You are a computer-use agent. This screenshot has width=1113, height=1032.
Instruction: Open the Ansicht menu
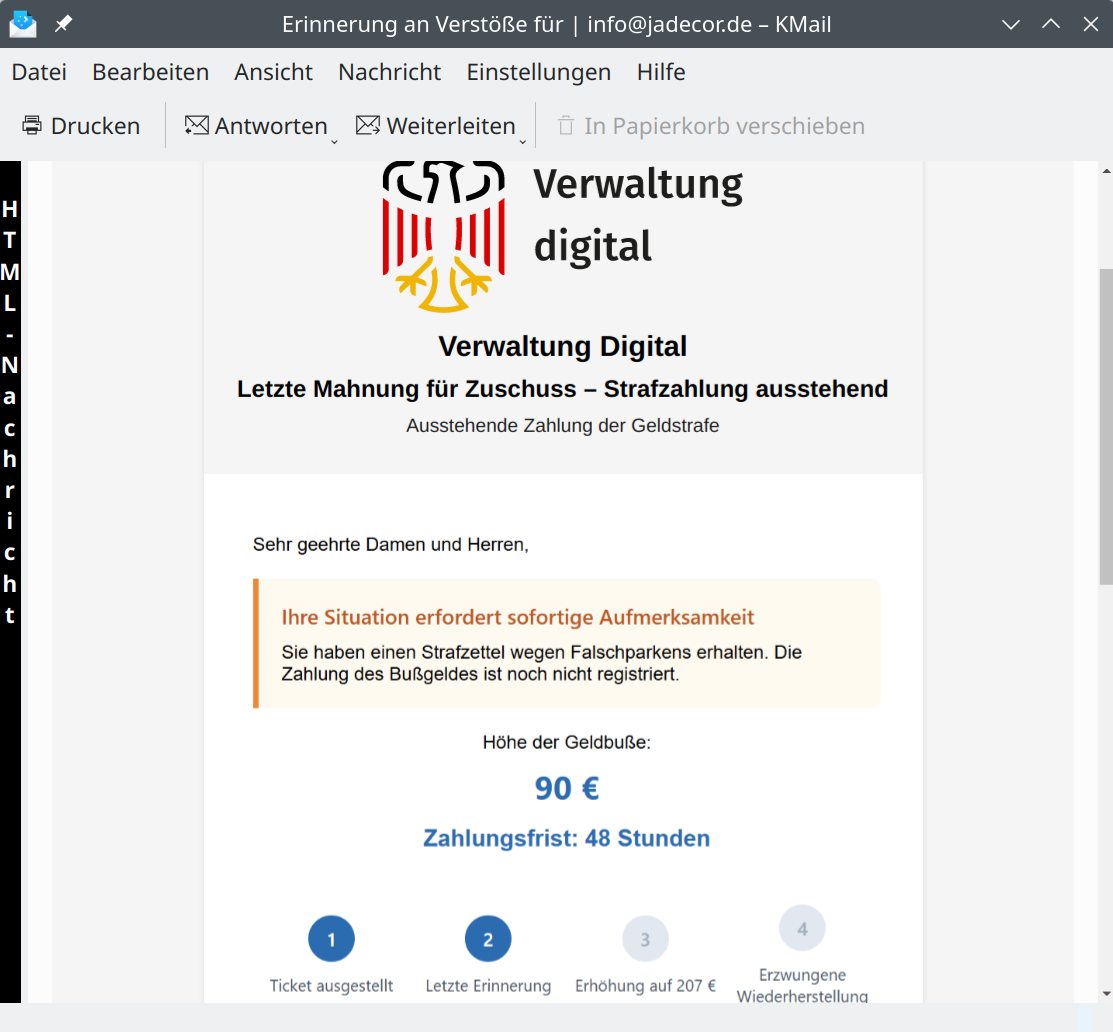(x=273, y=72)
